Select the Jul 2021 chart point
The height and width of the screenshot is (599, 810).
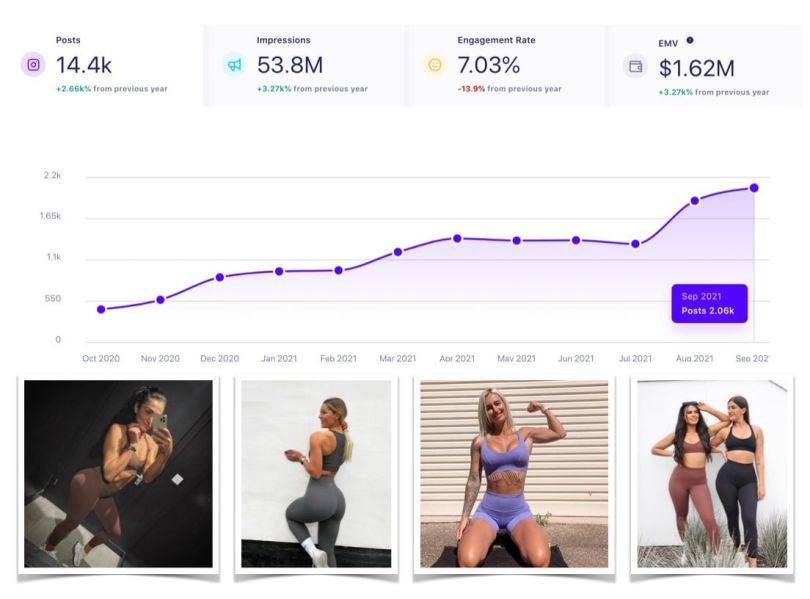[635, 244]
